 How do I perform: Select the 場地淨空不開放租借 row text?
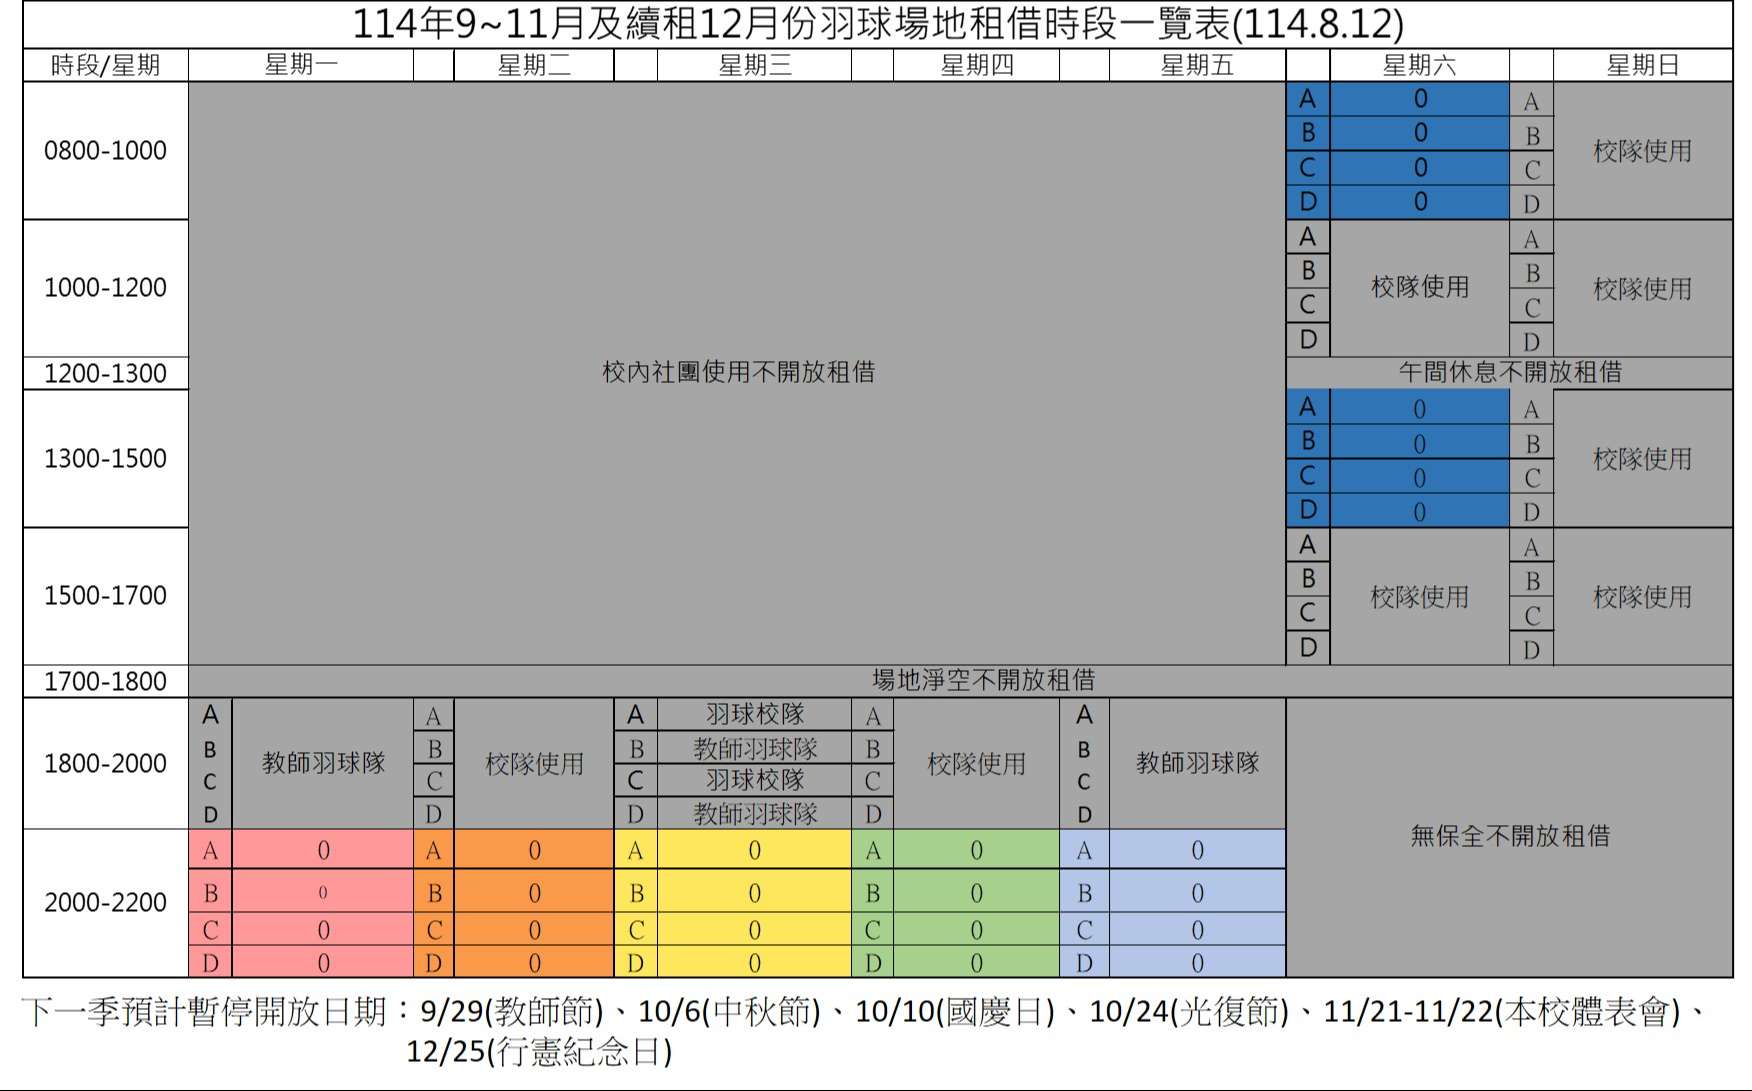click(x=983, y=680)
